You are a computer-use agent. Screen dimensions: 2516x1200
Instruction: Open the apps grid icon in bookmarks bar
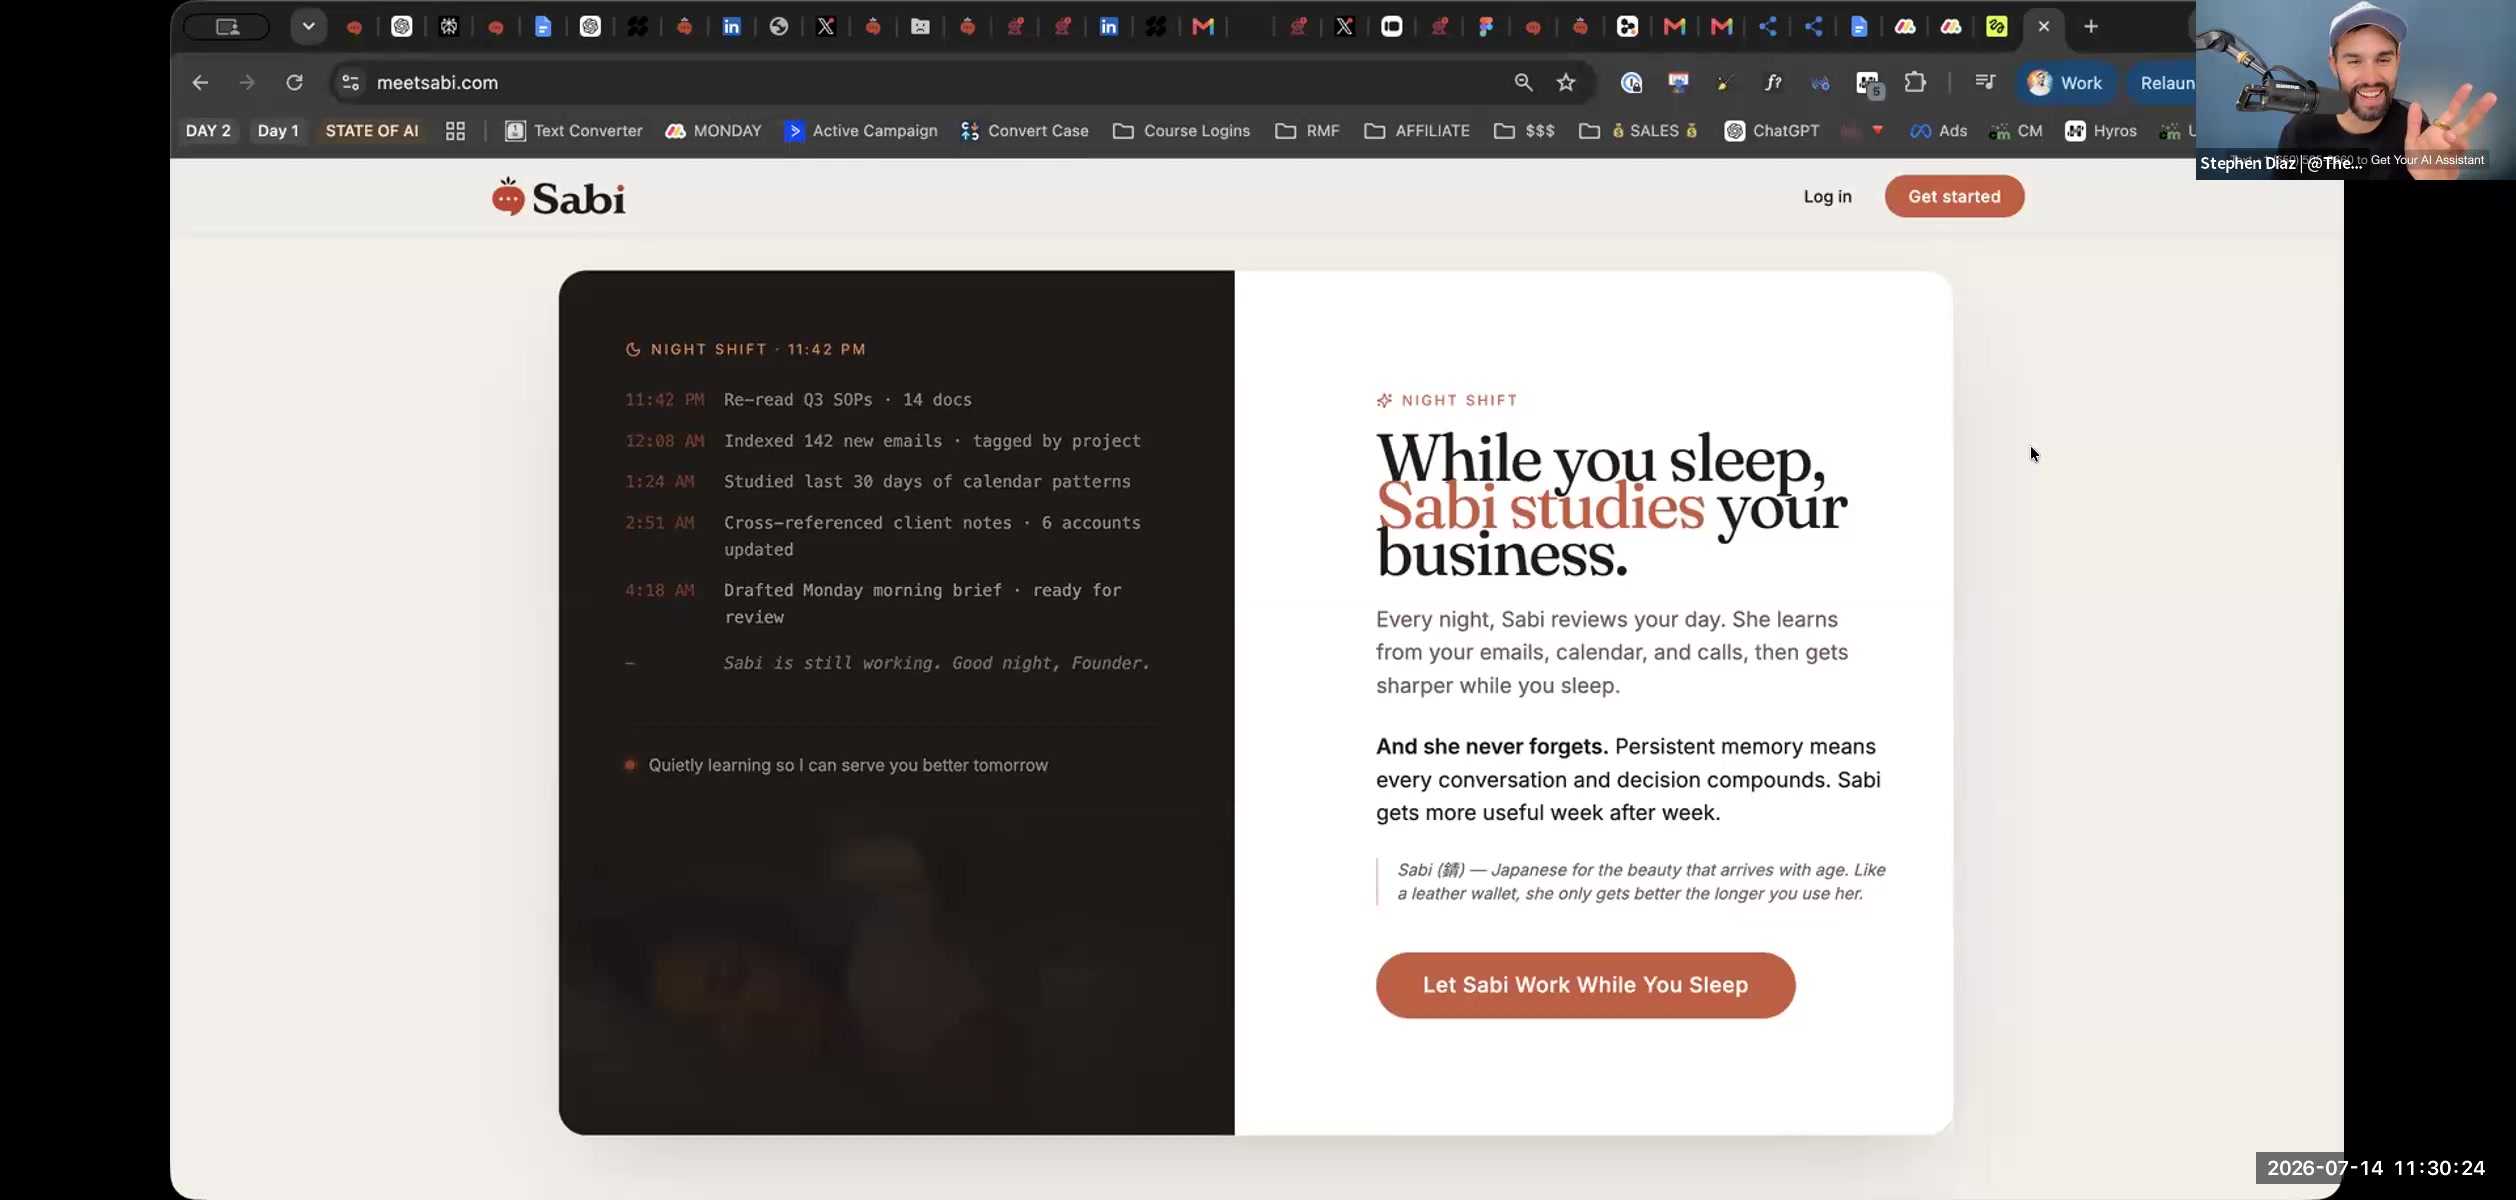(455, 131)
